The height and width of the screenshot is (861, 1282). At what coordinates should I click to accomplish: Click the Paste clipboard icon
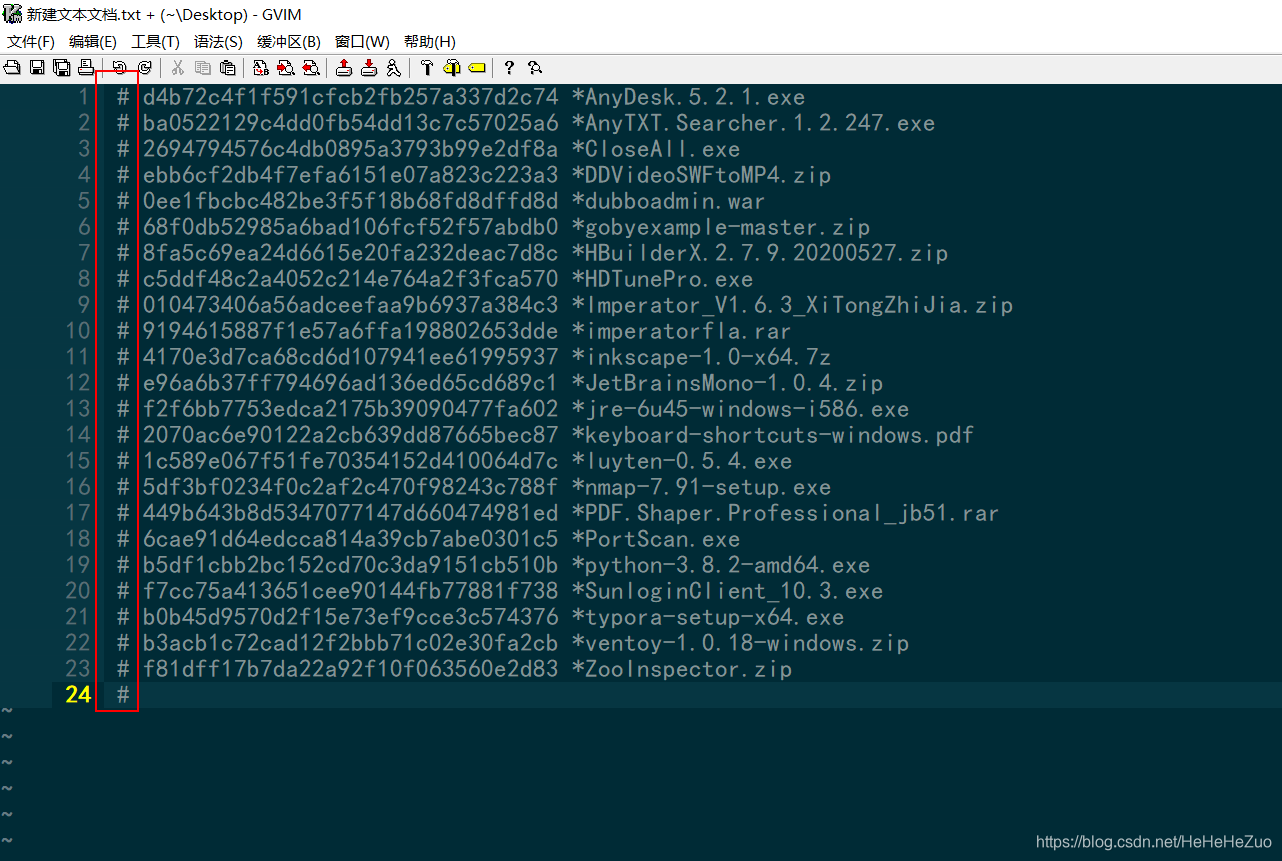(228, 68)
